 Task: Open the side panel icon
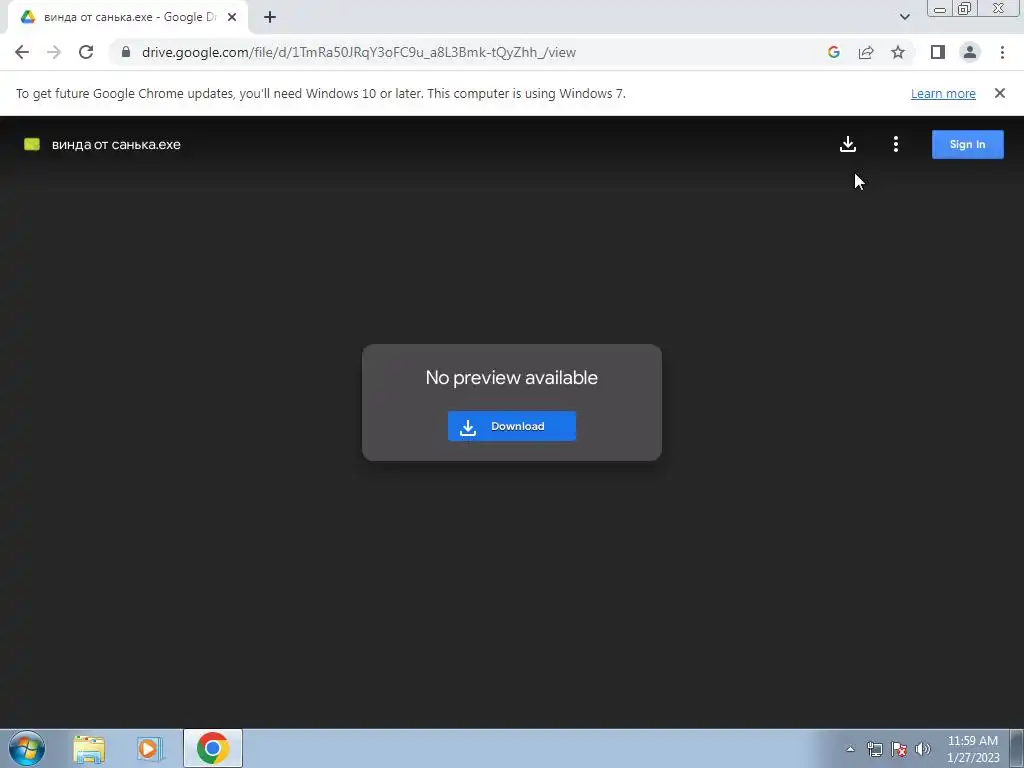[938, 52]
